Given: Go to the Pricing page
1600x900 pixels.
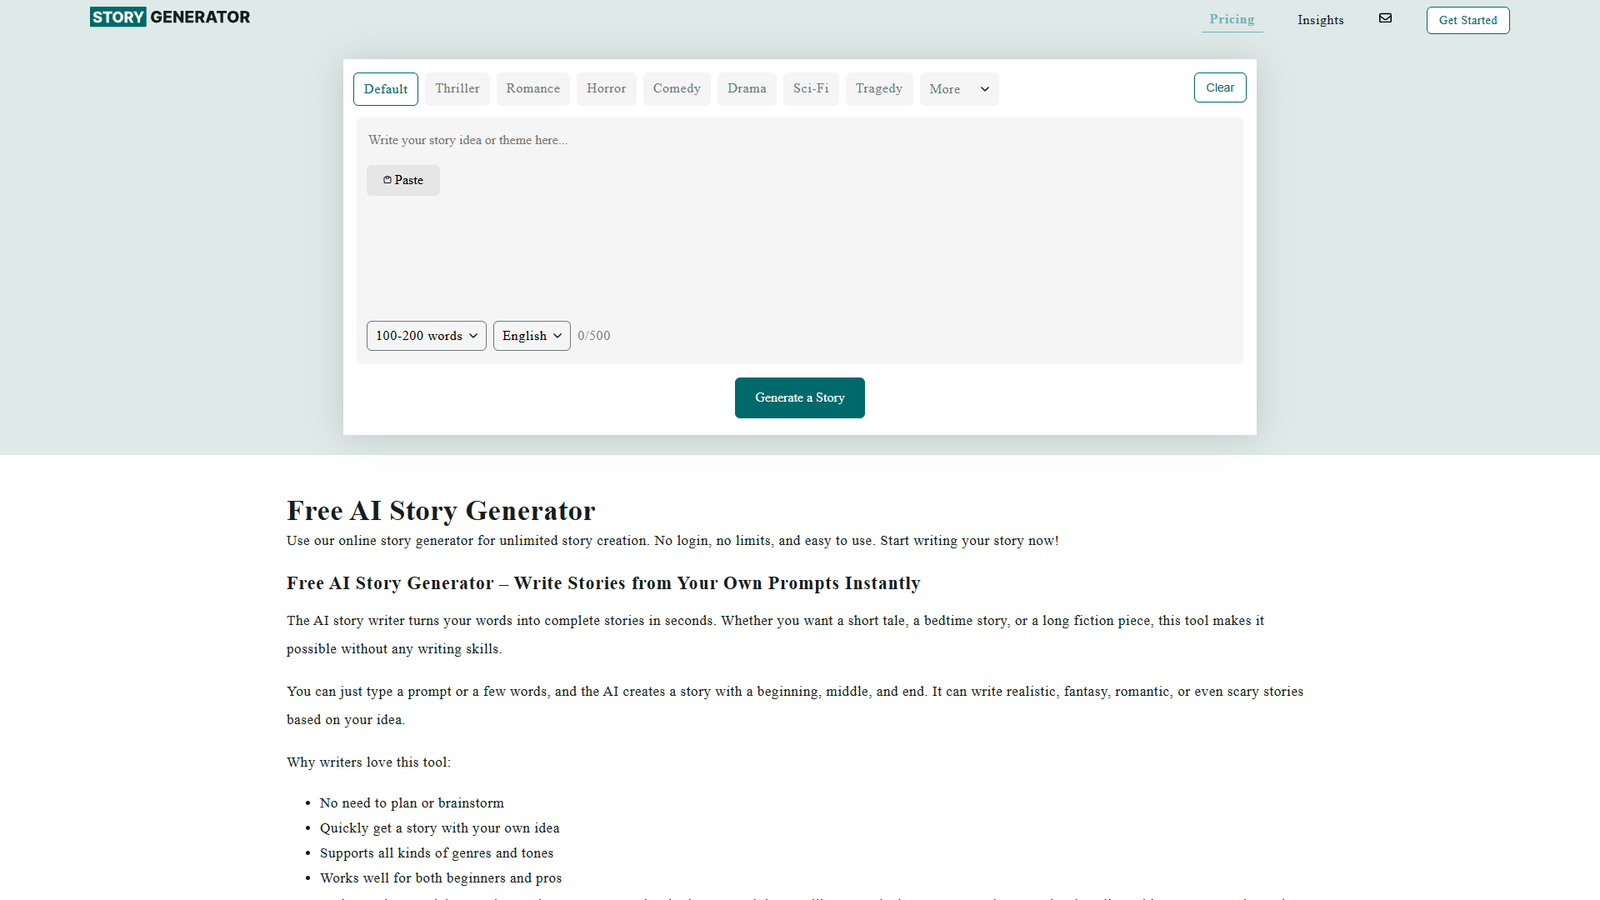Looking at the screenshot, I should 1232,20.
